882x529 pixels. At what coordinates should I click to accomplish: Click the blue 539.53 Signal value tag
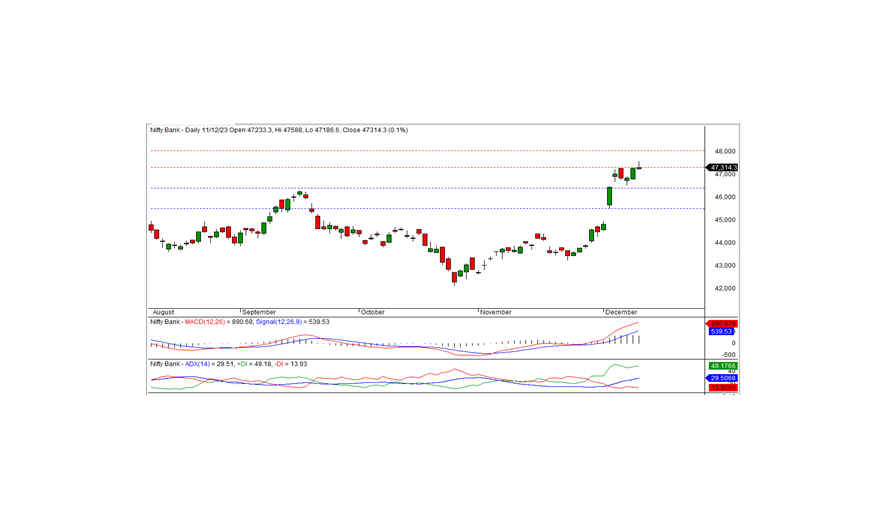point(722,330)
